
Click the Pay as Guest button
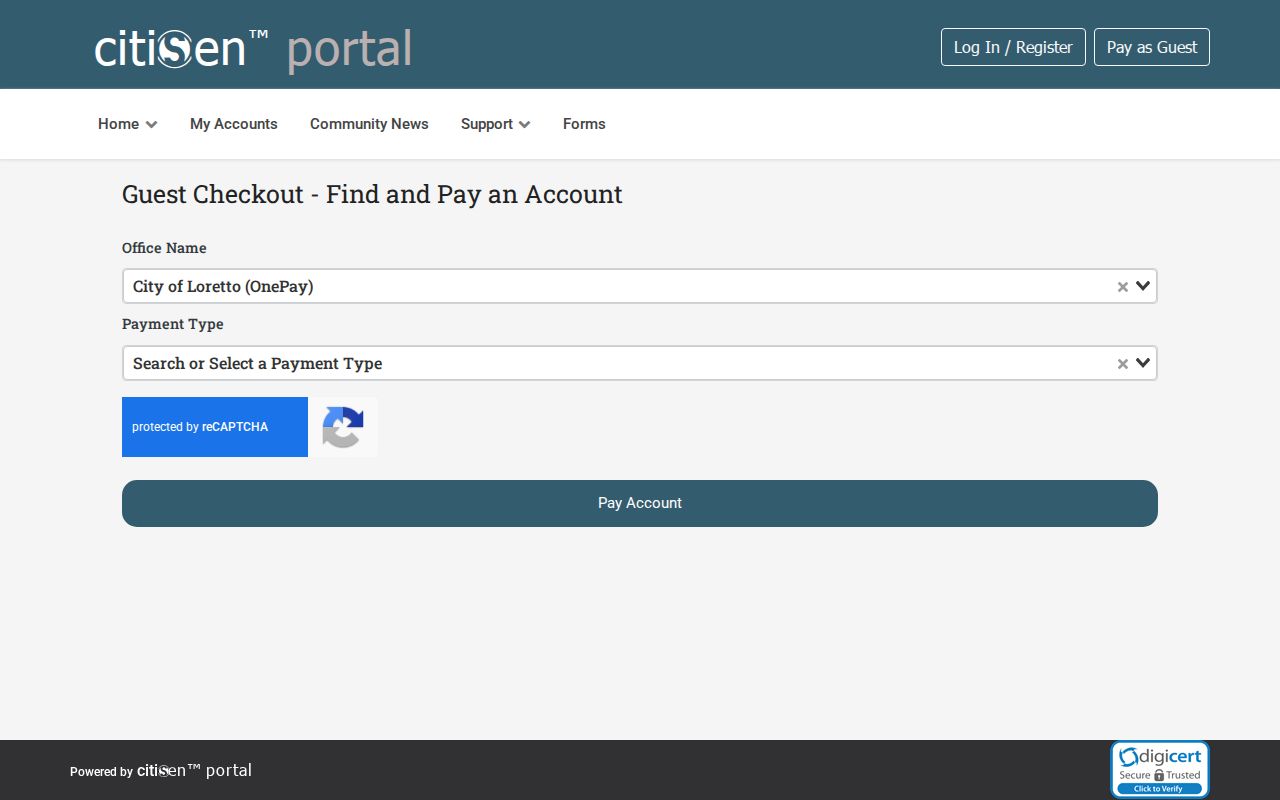click(1152, 47)
